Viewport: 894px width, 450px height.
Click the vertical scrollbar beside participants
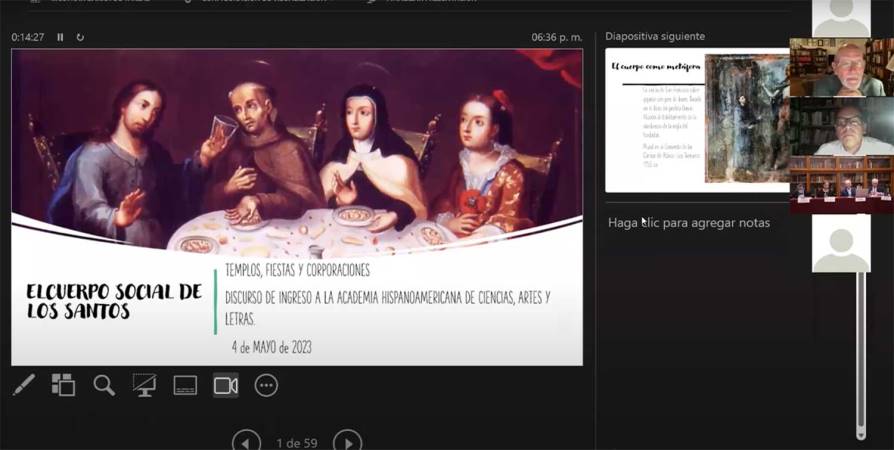pyautogui.click(x=860, y=354)
